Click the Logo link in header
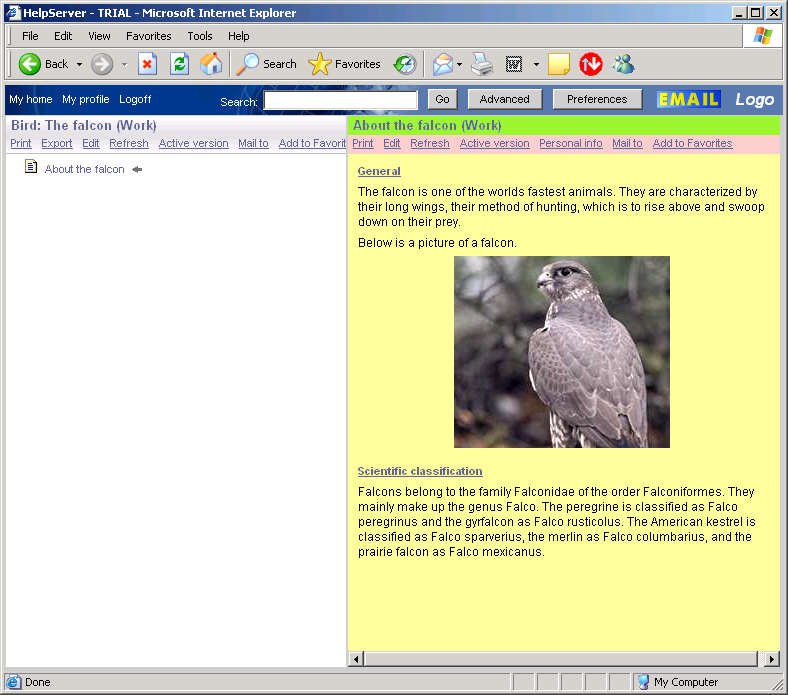Image resolution: width=788 pixels, height=695 pixels. click(754, 100)
